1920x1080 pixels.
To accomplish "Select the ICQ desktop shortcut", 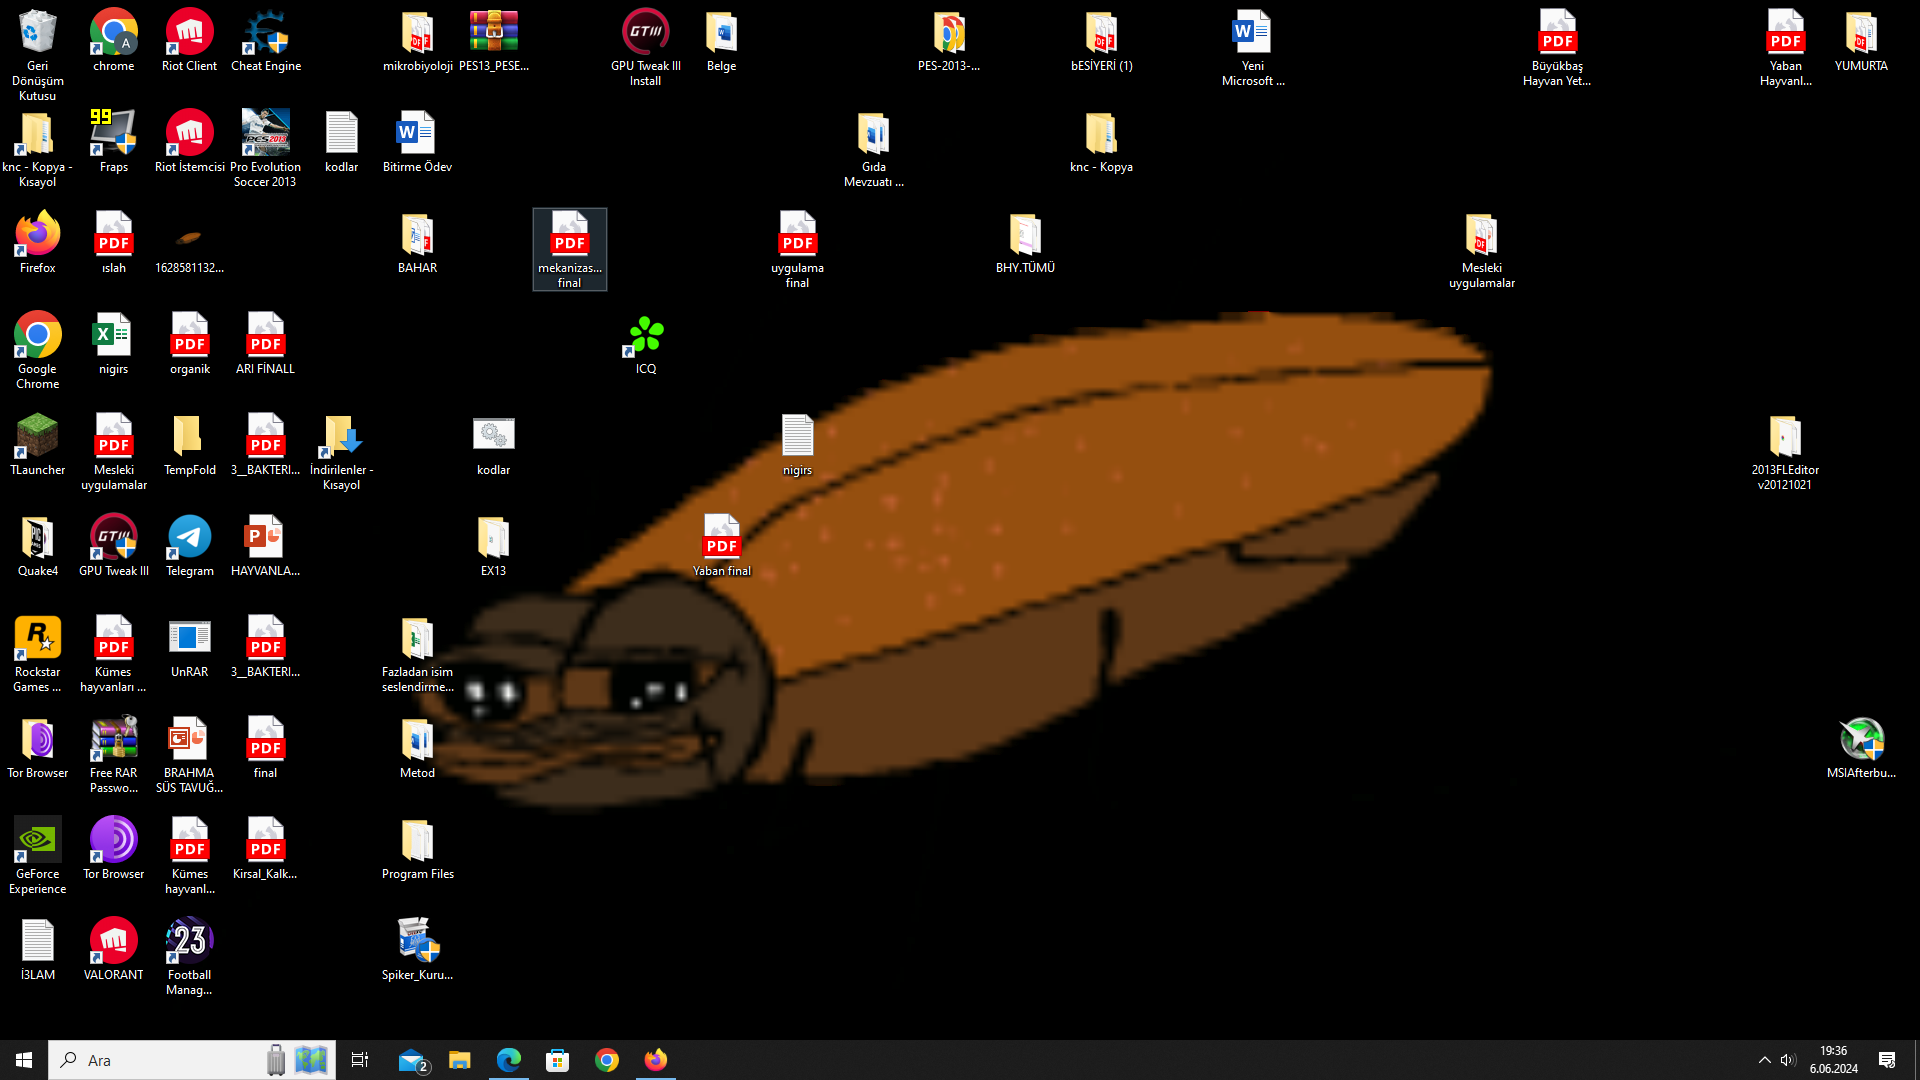I will (x=645, y=343).
